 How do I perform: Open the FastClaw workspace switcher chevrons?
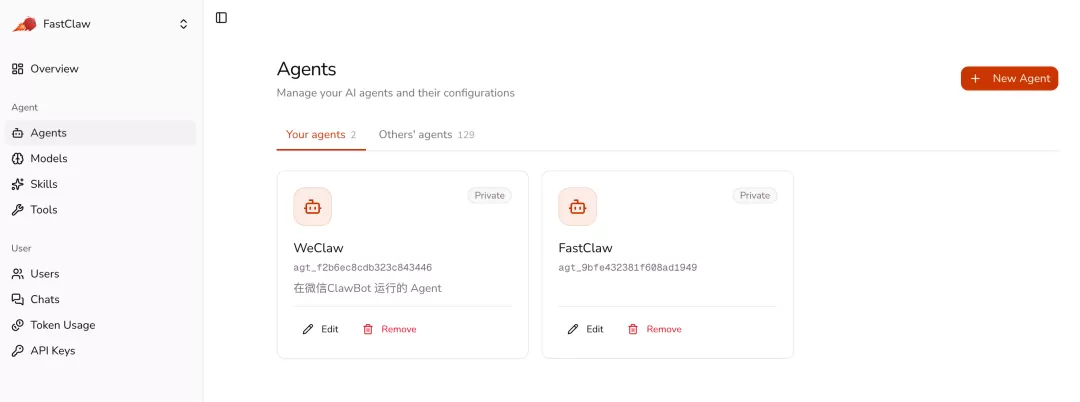(183, 24)
